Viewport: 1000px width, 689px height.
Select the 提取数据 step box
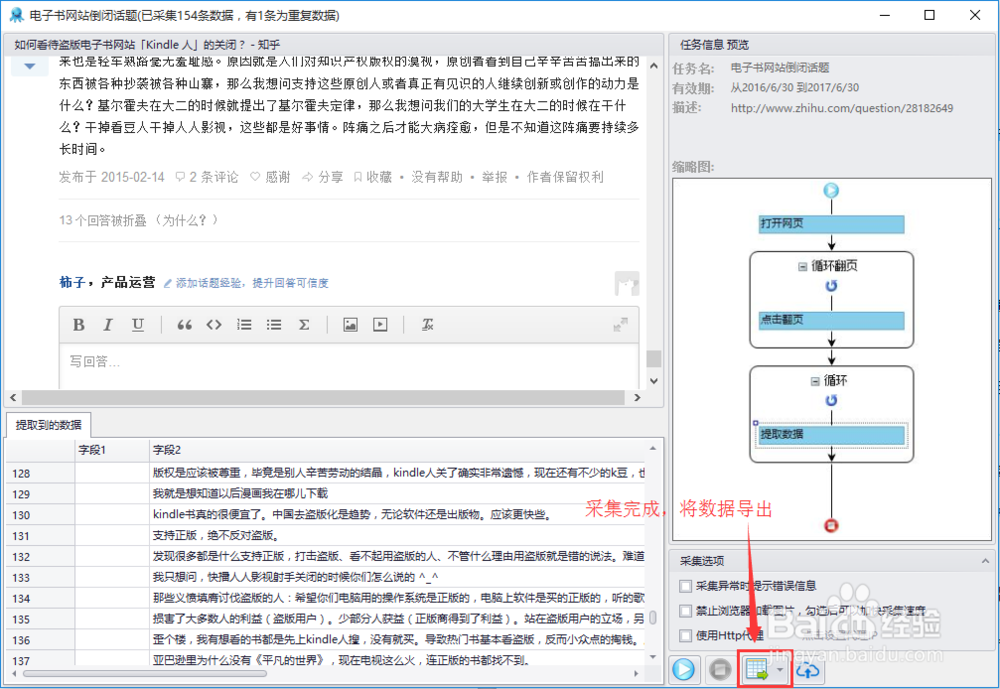[x=831, y=434]
